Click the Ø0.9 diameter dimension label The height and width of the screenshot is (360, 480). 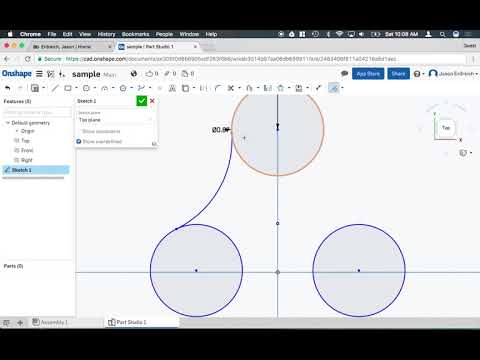click(220, 130)
